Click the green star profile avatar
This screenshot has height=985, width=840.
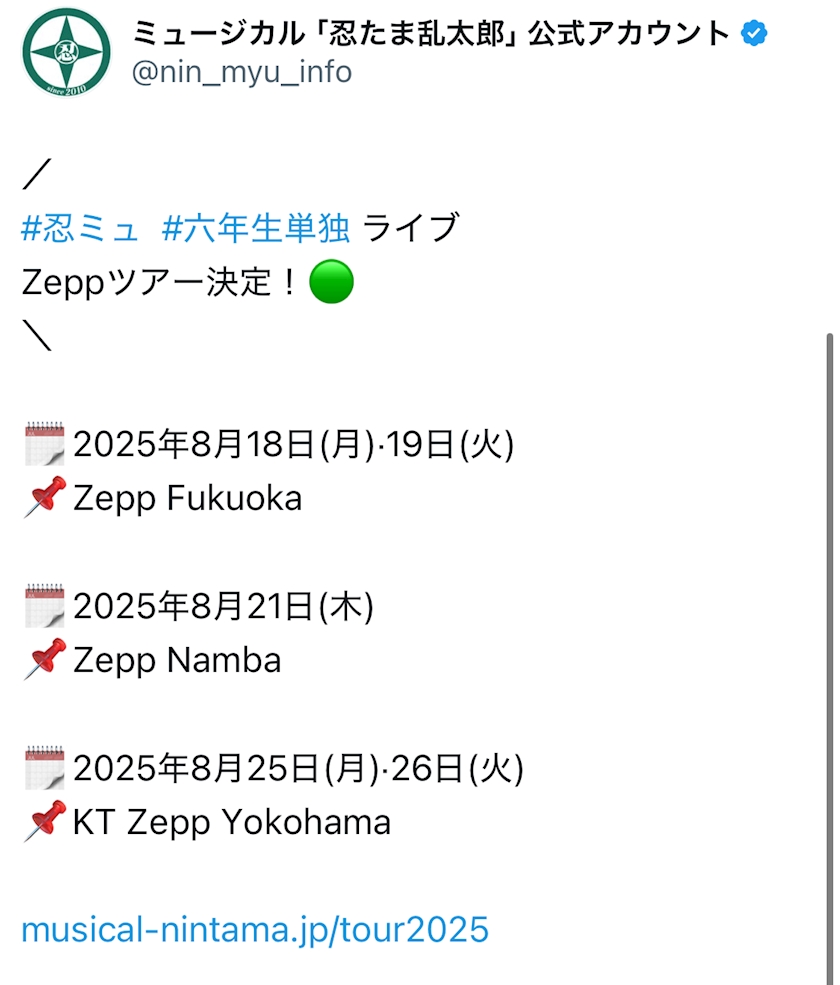66,52
